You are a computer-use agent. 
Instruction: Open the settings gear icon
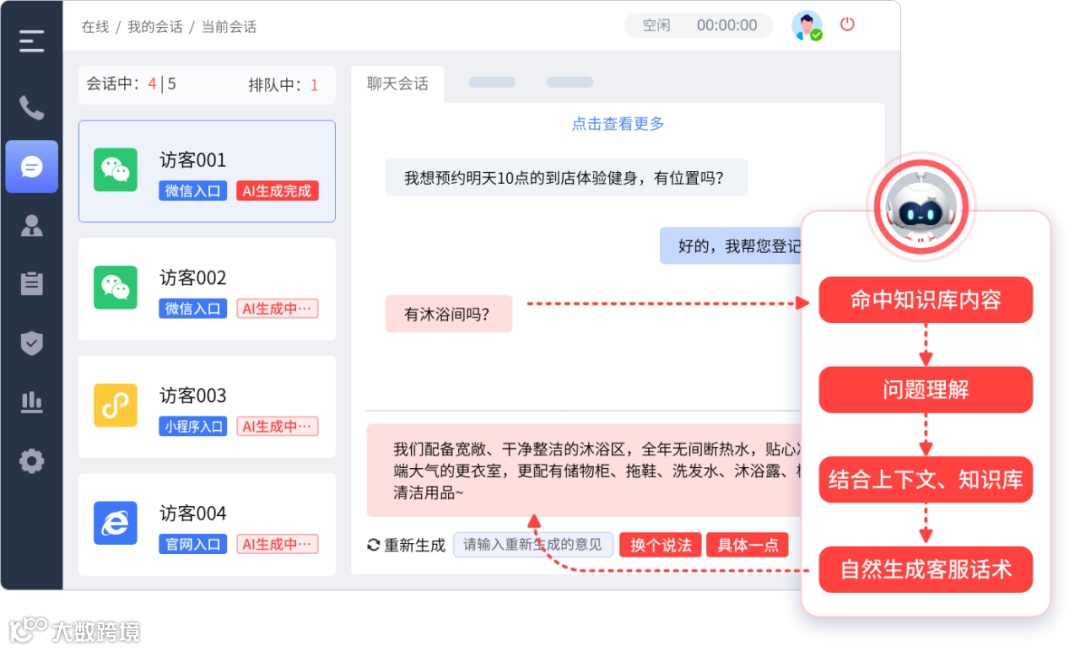click(x=31, y=461)
